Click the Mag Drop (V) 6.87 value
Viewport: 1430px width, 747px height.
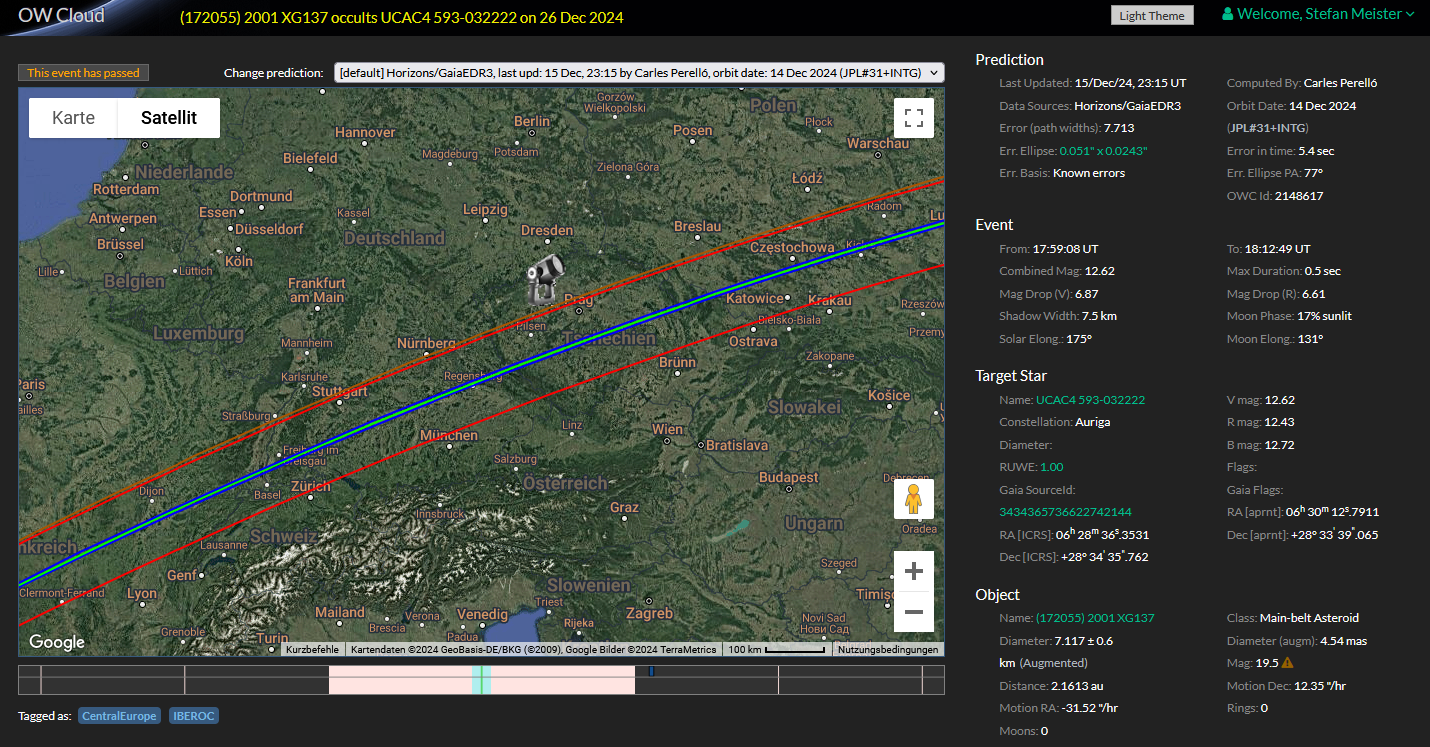[1086, 294]
